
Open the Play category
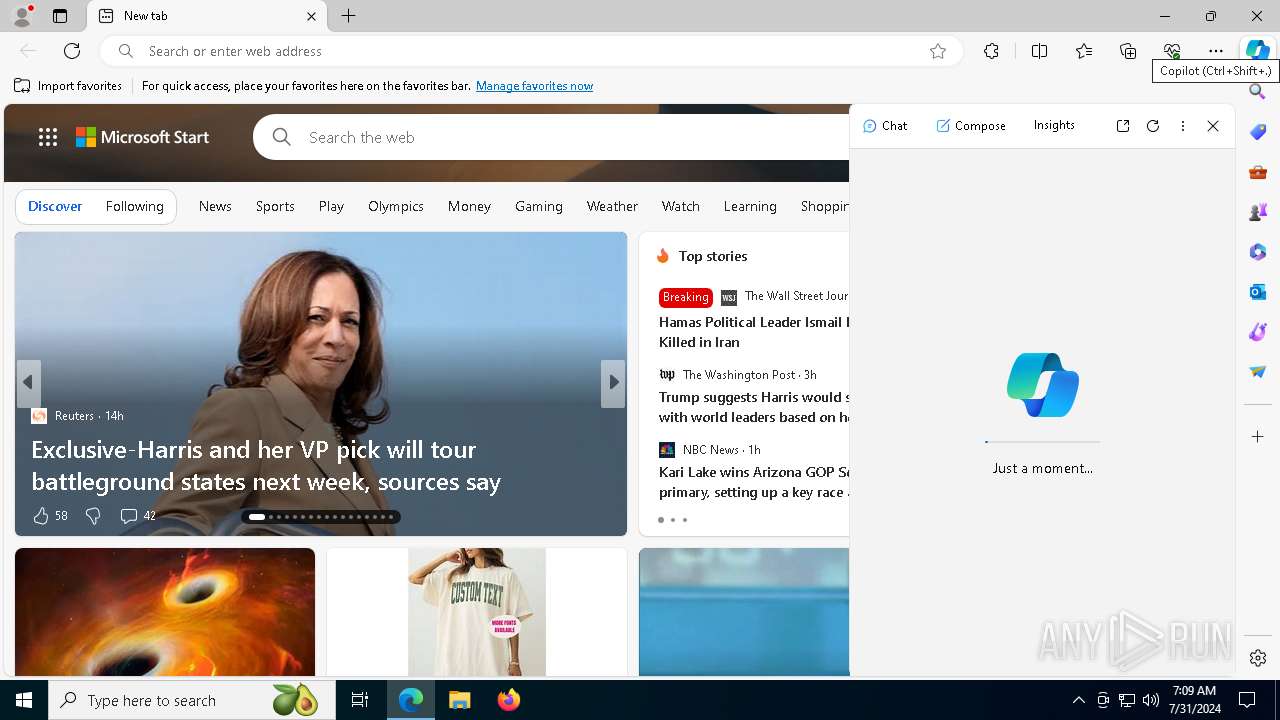click(x=331, y=206)
